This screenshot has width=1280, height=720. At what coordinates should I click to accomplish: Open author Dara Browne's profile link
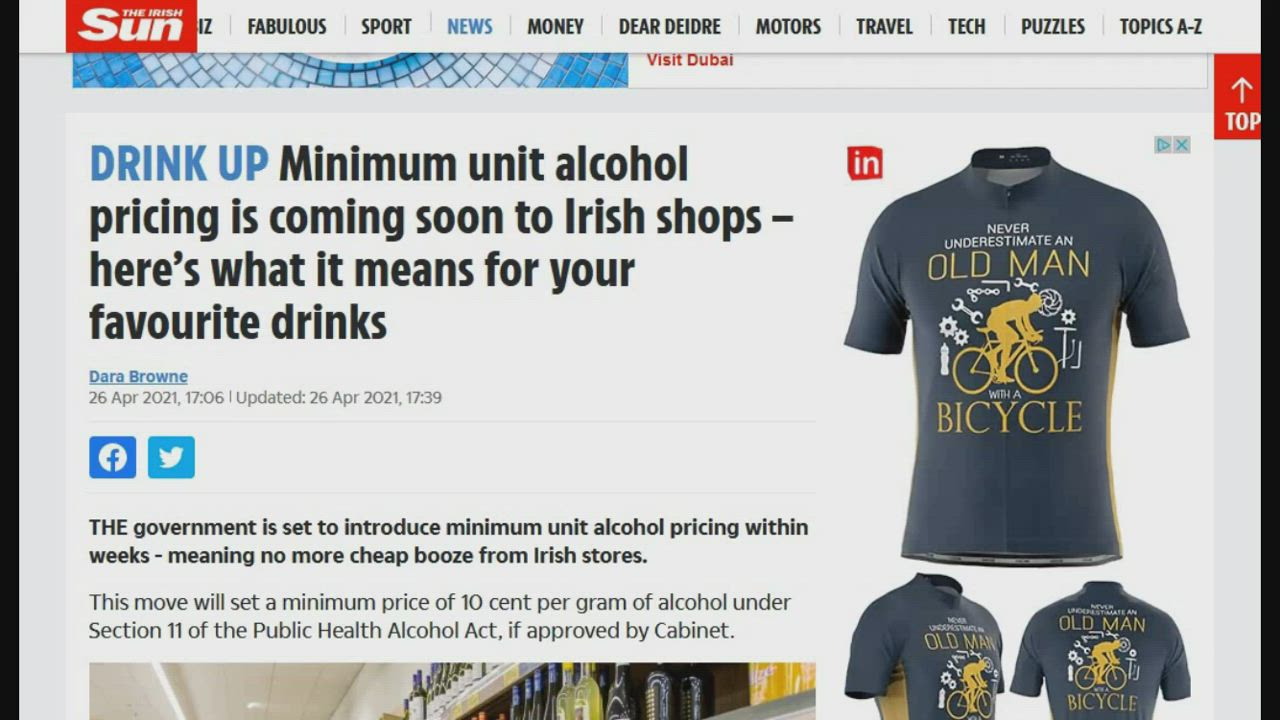click(138, 377)
